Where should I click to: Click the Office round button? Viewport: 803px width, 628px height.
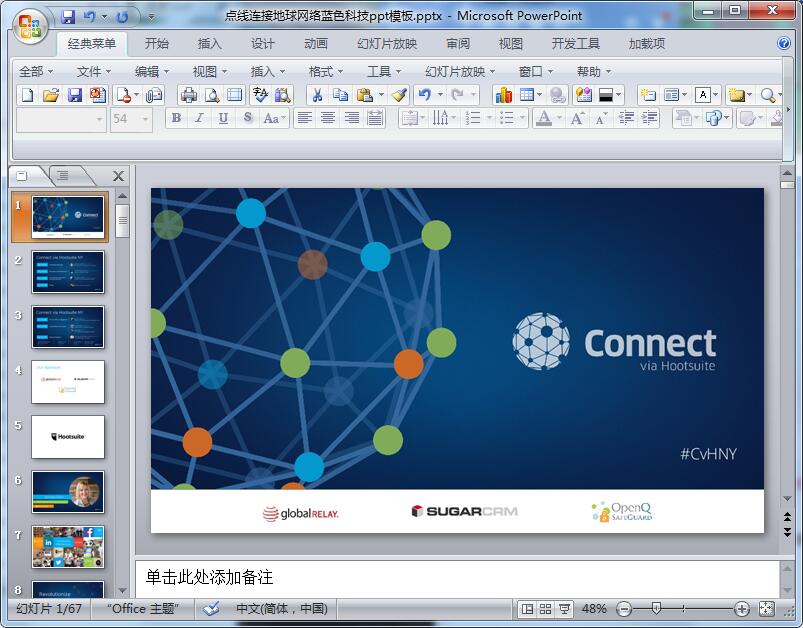tap(30, 26)
